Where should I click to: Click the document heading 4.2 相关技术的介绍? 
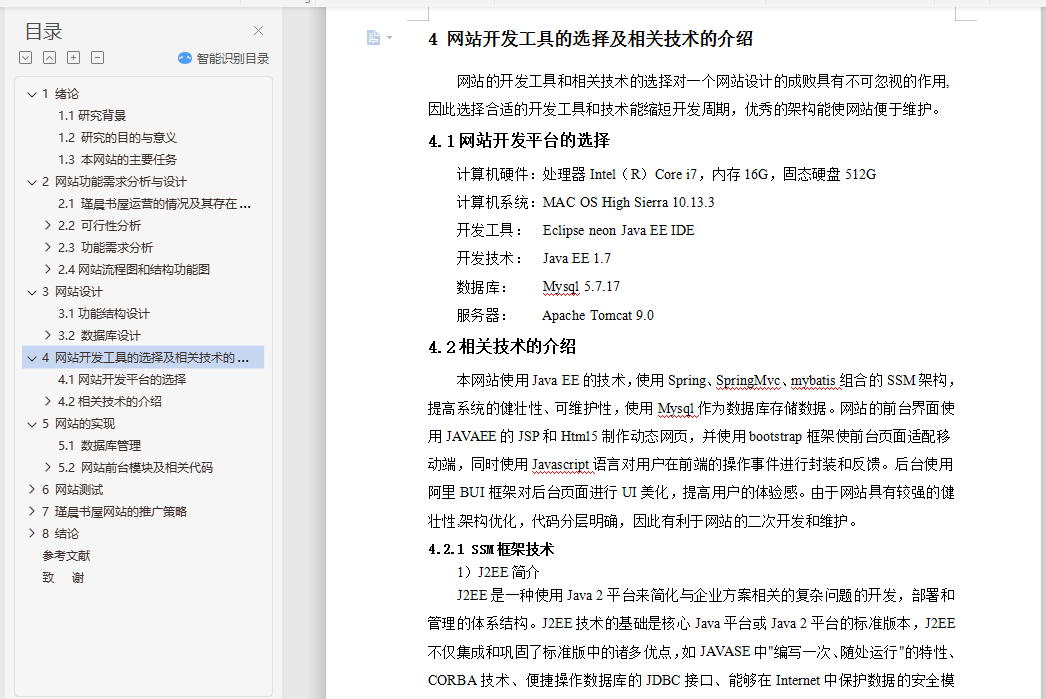coord(502,347)
